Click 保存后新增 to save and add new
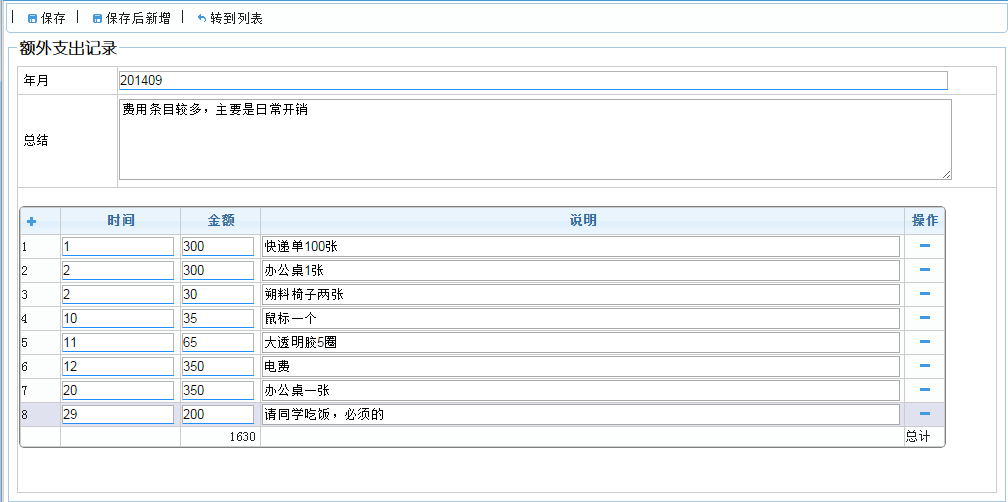The image size is (1008, 502). (130, 18)
